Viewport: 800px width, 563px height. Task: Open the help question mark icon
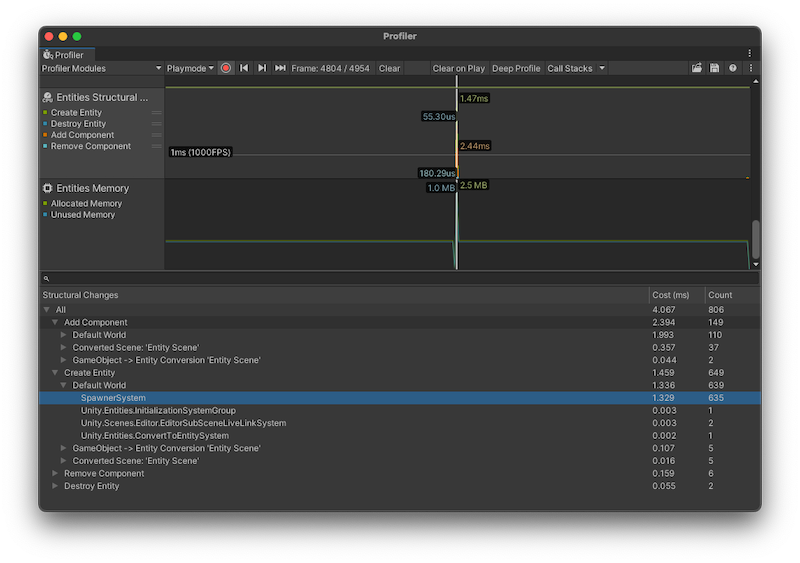click(733, 68)
